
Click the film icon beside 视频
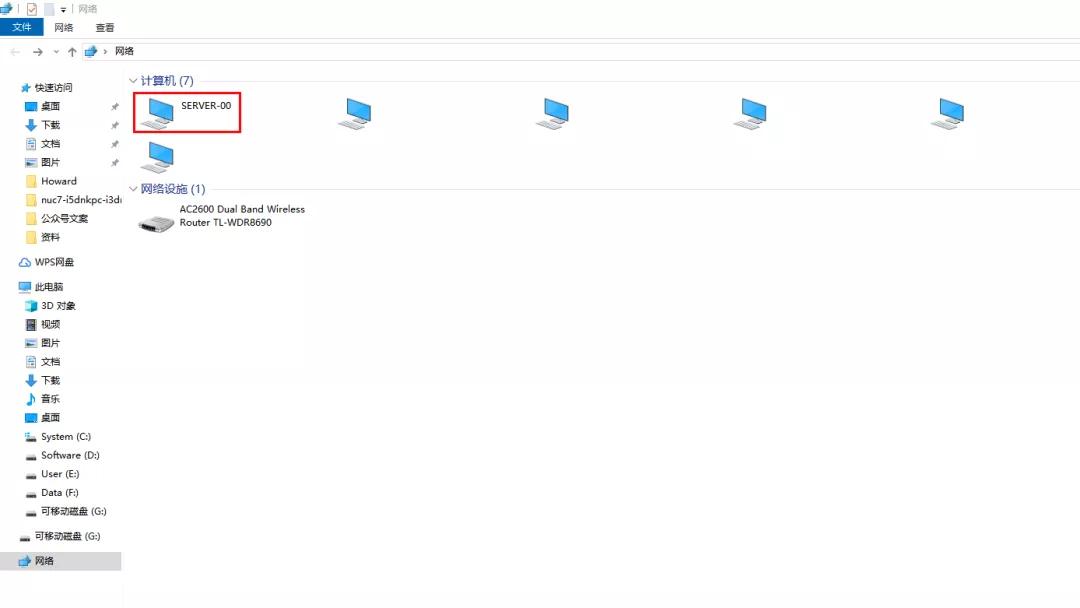(x=31, y=324)
